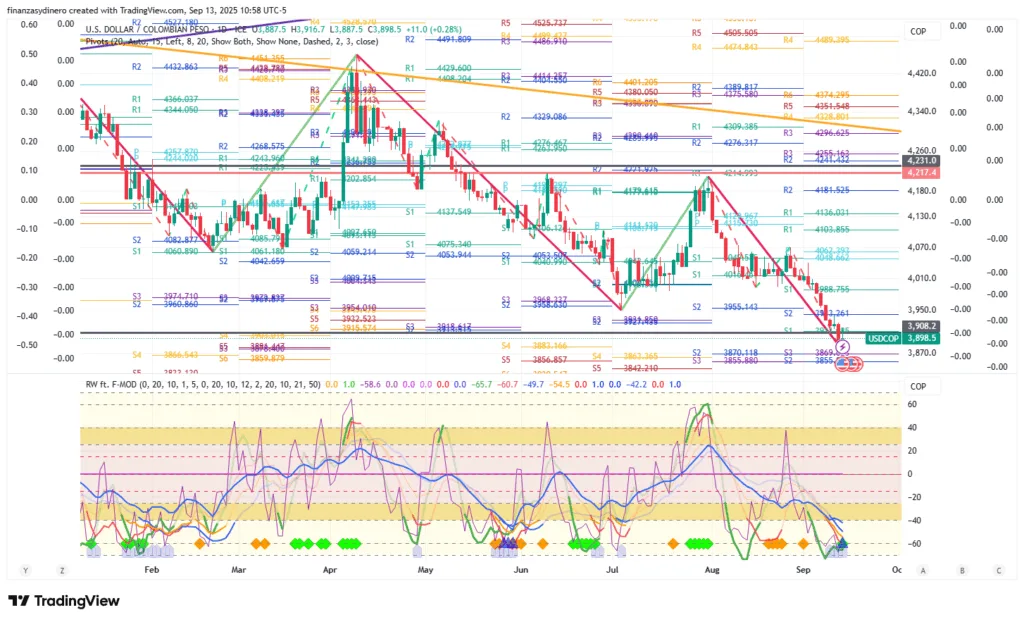Click the Apr label on time axis
1024x622 pixels.
click(330, 570)
